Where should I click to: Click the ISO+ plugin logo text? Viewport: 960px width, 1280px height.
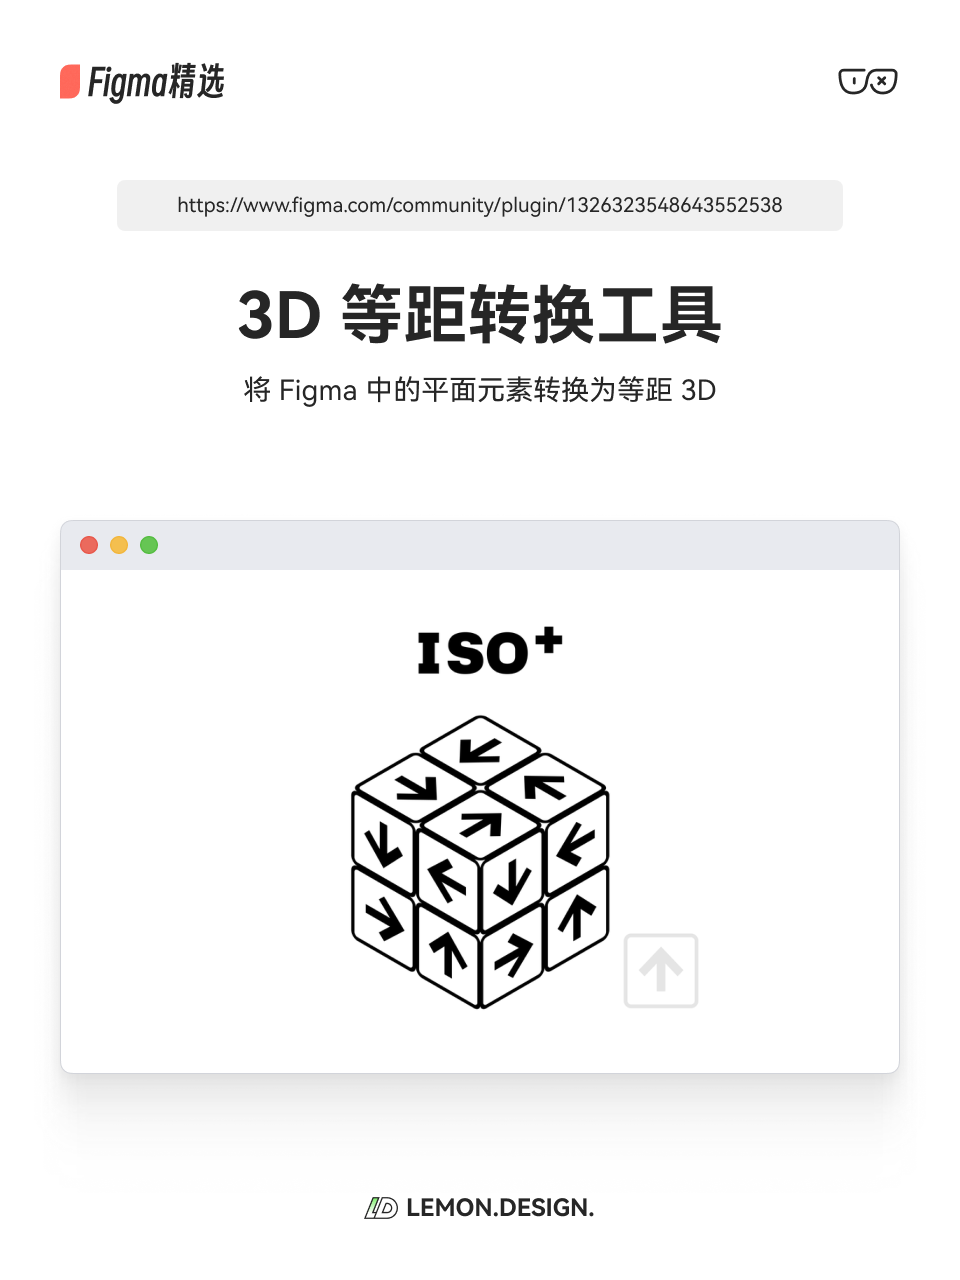(x=490, y=652)
